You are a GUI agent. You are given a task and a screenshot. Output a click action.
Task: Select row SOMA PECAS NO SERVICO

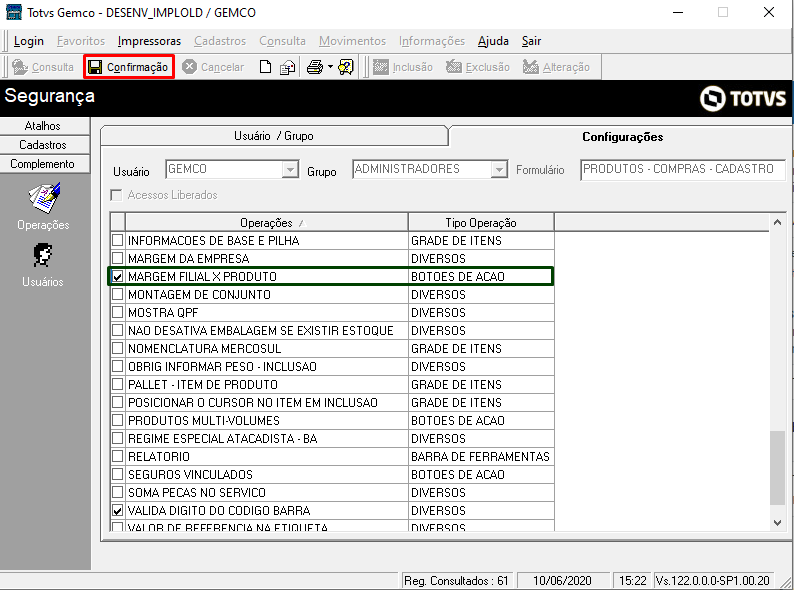(332, 492)
